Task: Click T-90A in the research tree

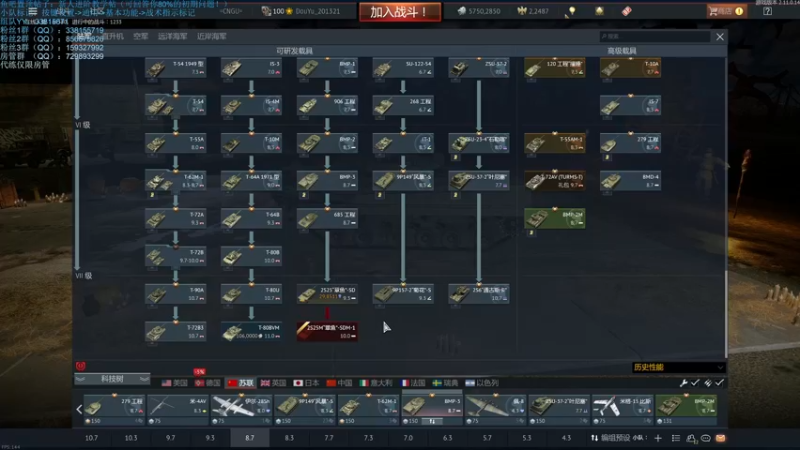Action: (x=176, y=294)
